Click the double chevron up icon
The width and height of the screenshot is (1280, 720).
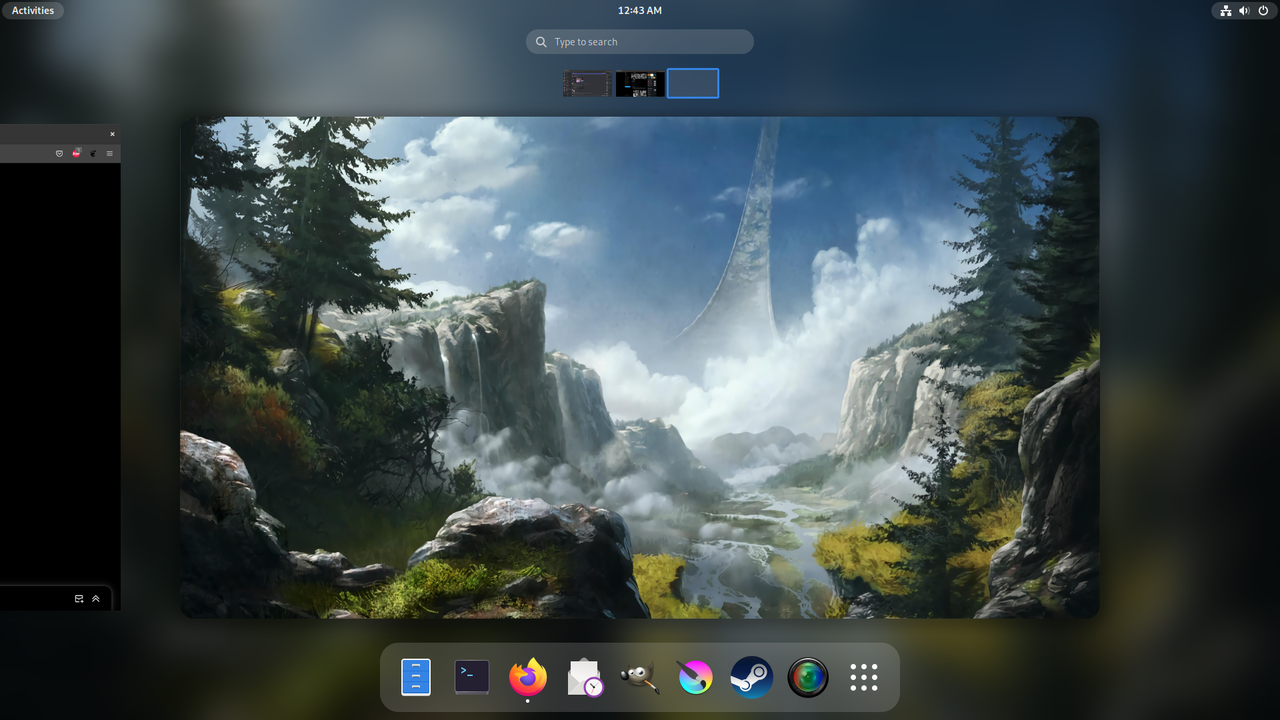[96, 599]
